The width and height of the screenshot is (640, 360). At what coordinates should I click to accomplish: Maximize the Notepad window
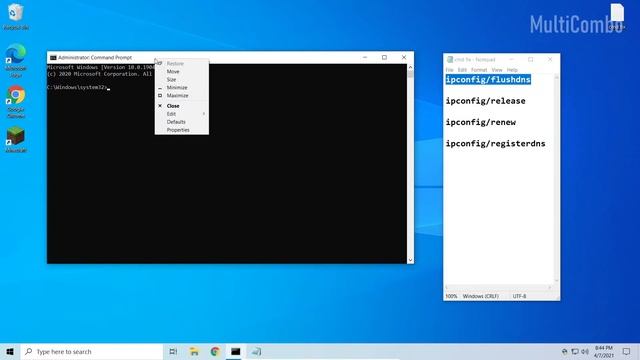[x=531, y=60]
